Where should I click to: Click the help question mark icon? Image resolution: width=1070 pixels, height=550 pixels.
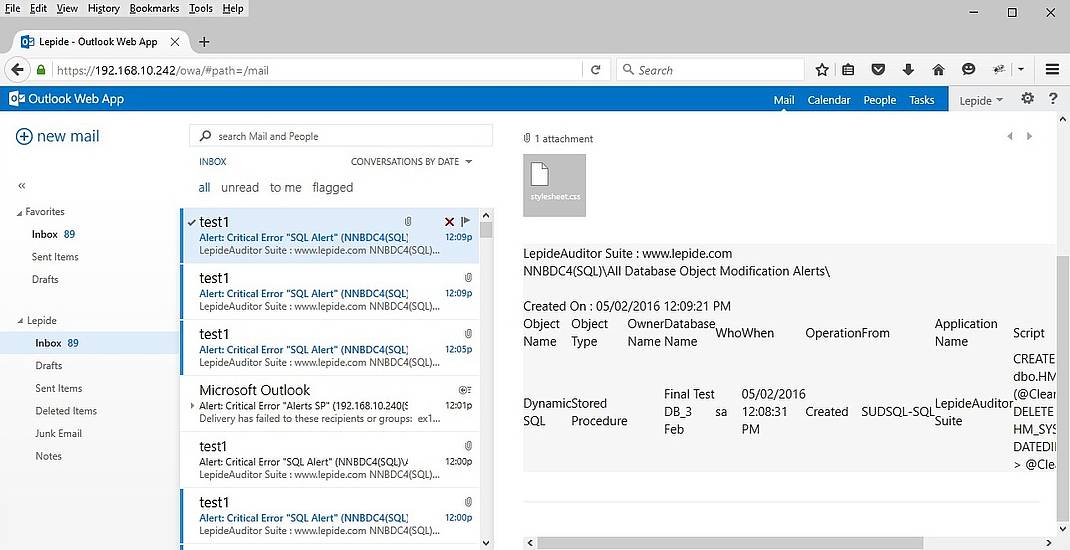1052,99
